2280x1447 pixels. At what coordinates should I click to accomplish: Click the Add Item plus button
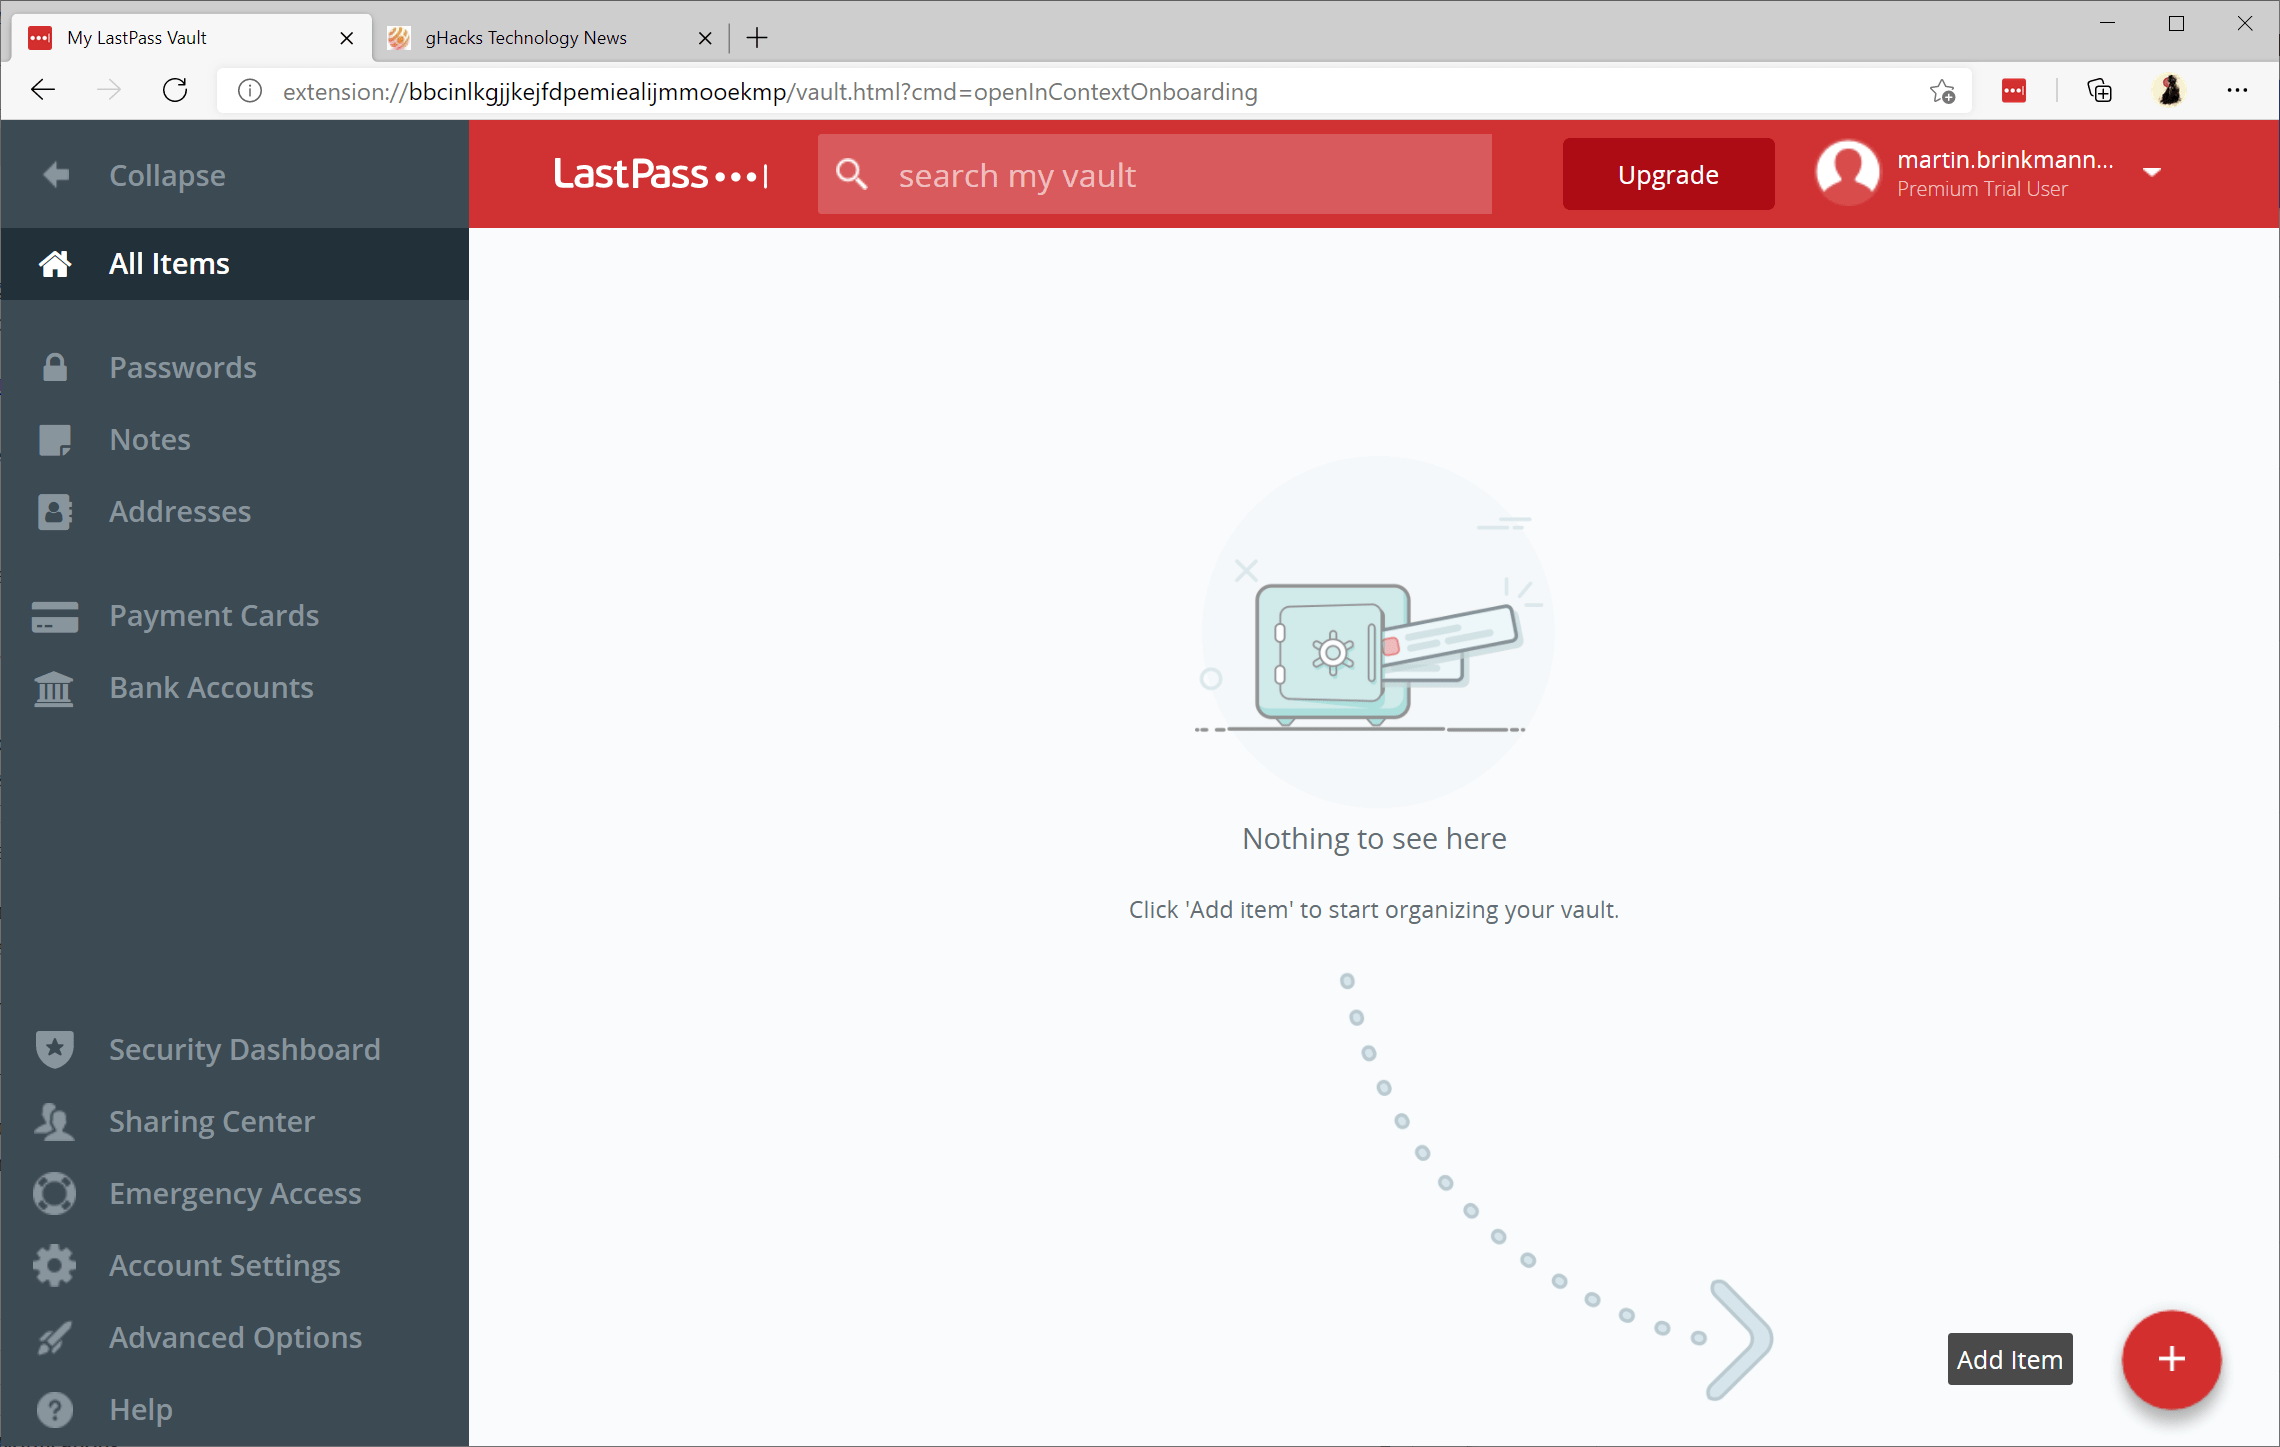[x=2170, y=1361]
